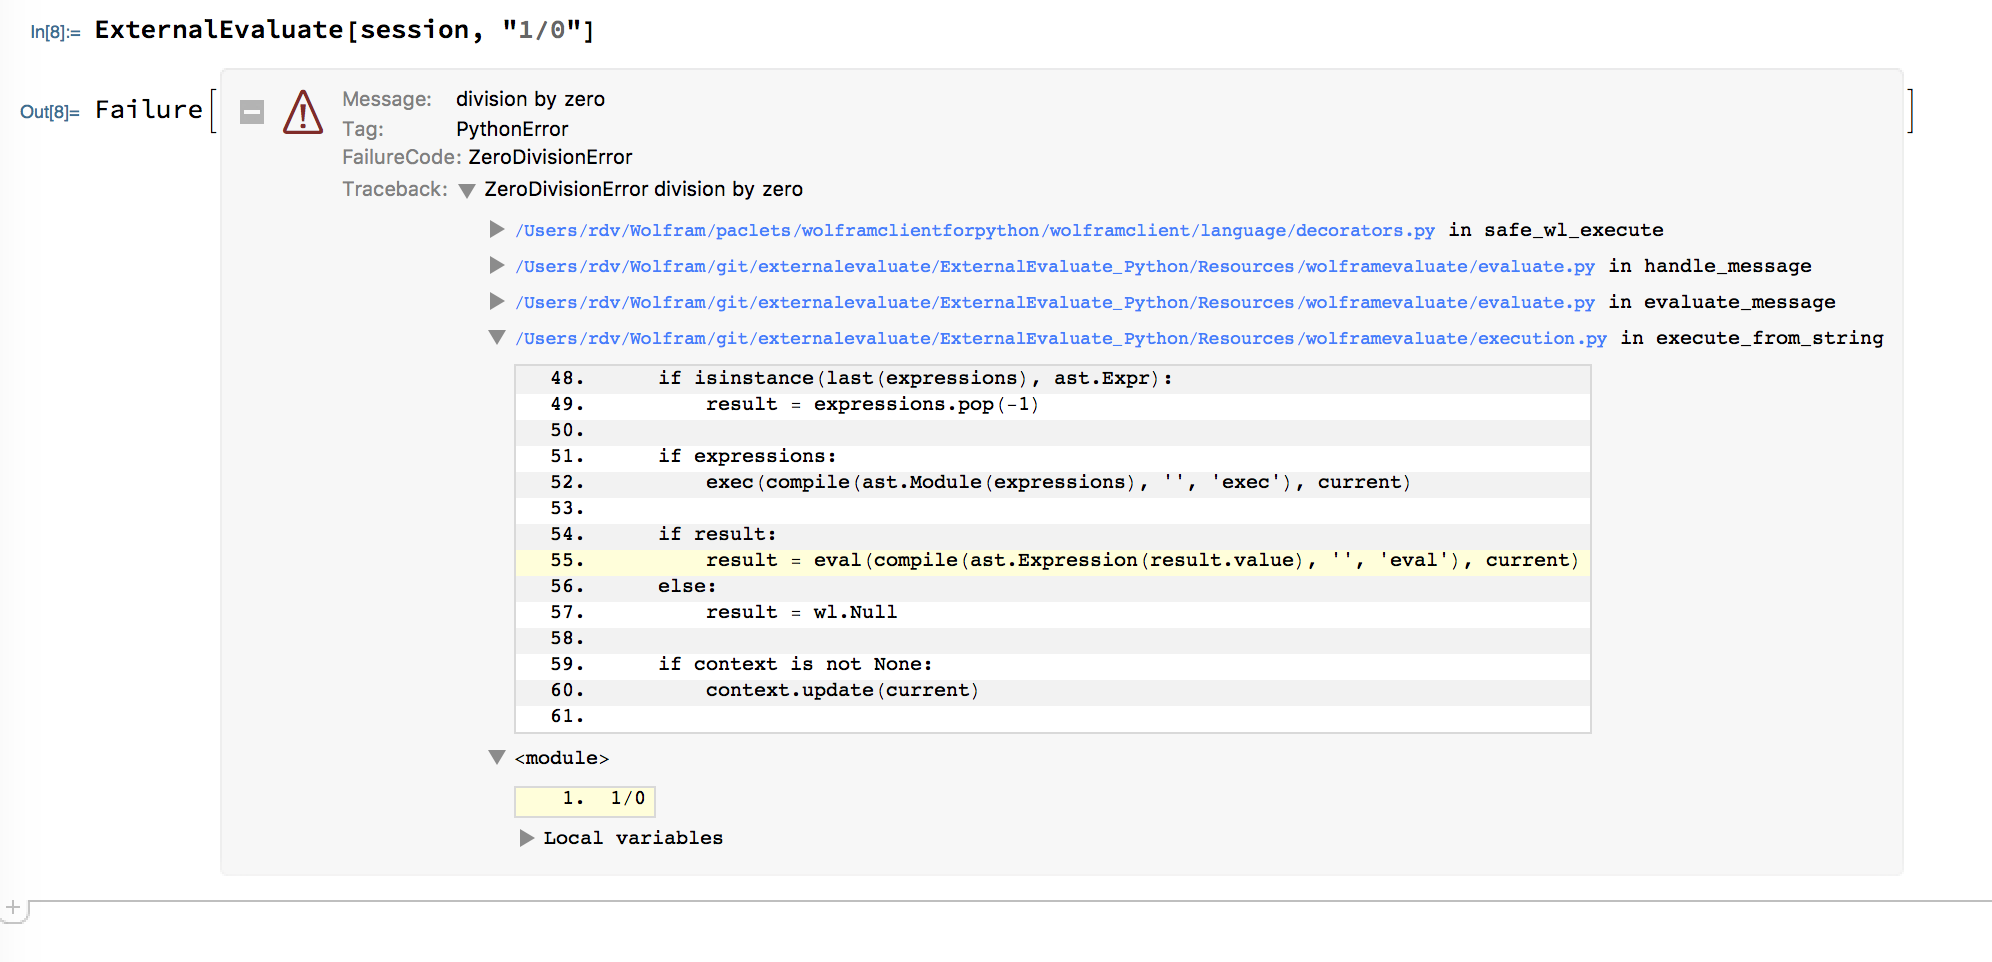Viewport: 1992px width, 962px height.
Task: Click the In[8]:= cell label
Action: 55,32
